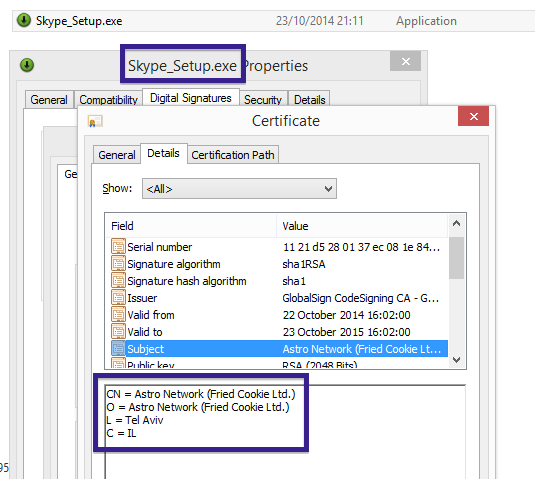
Task: Close the Skype_Setup.exe Properties window
Action: pyautogui.click(x=405, y=61)
